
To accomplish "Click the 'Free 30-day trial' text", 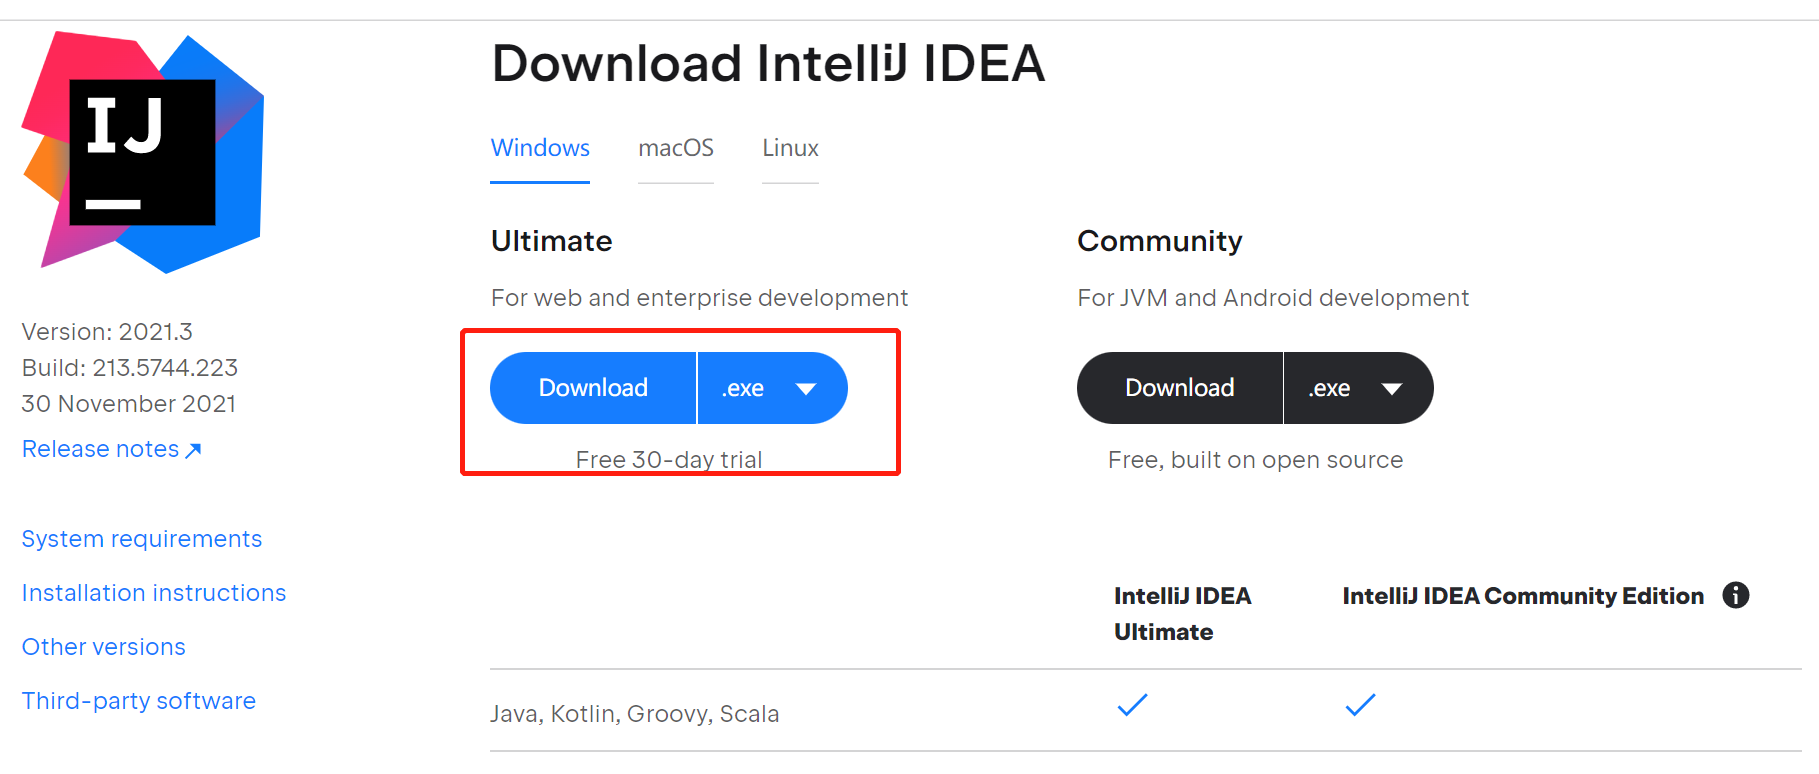I will (669, 459).
